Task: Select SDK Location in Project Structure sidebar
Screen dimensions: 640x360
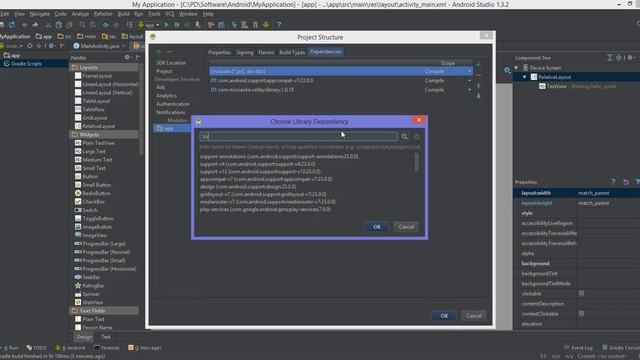Action: coord(171,63)
